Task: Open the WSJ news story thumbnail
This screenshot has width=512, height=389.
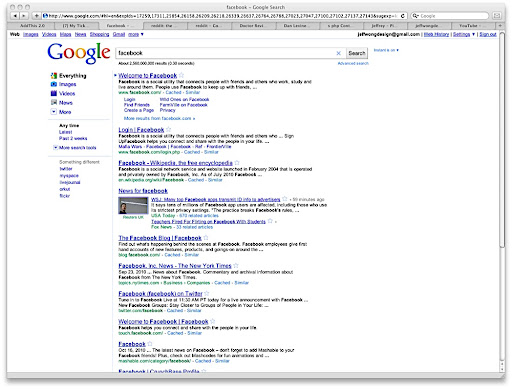Action: 133,205
